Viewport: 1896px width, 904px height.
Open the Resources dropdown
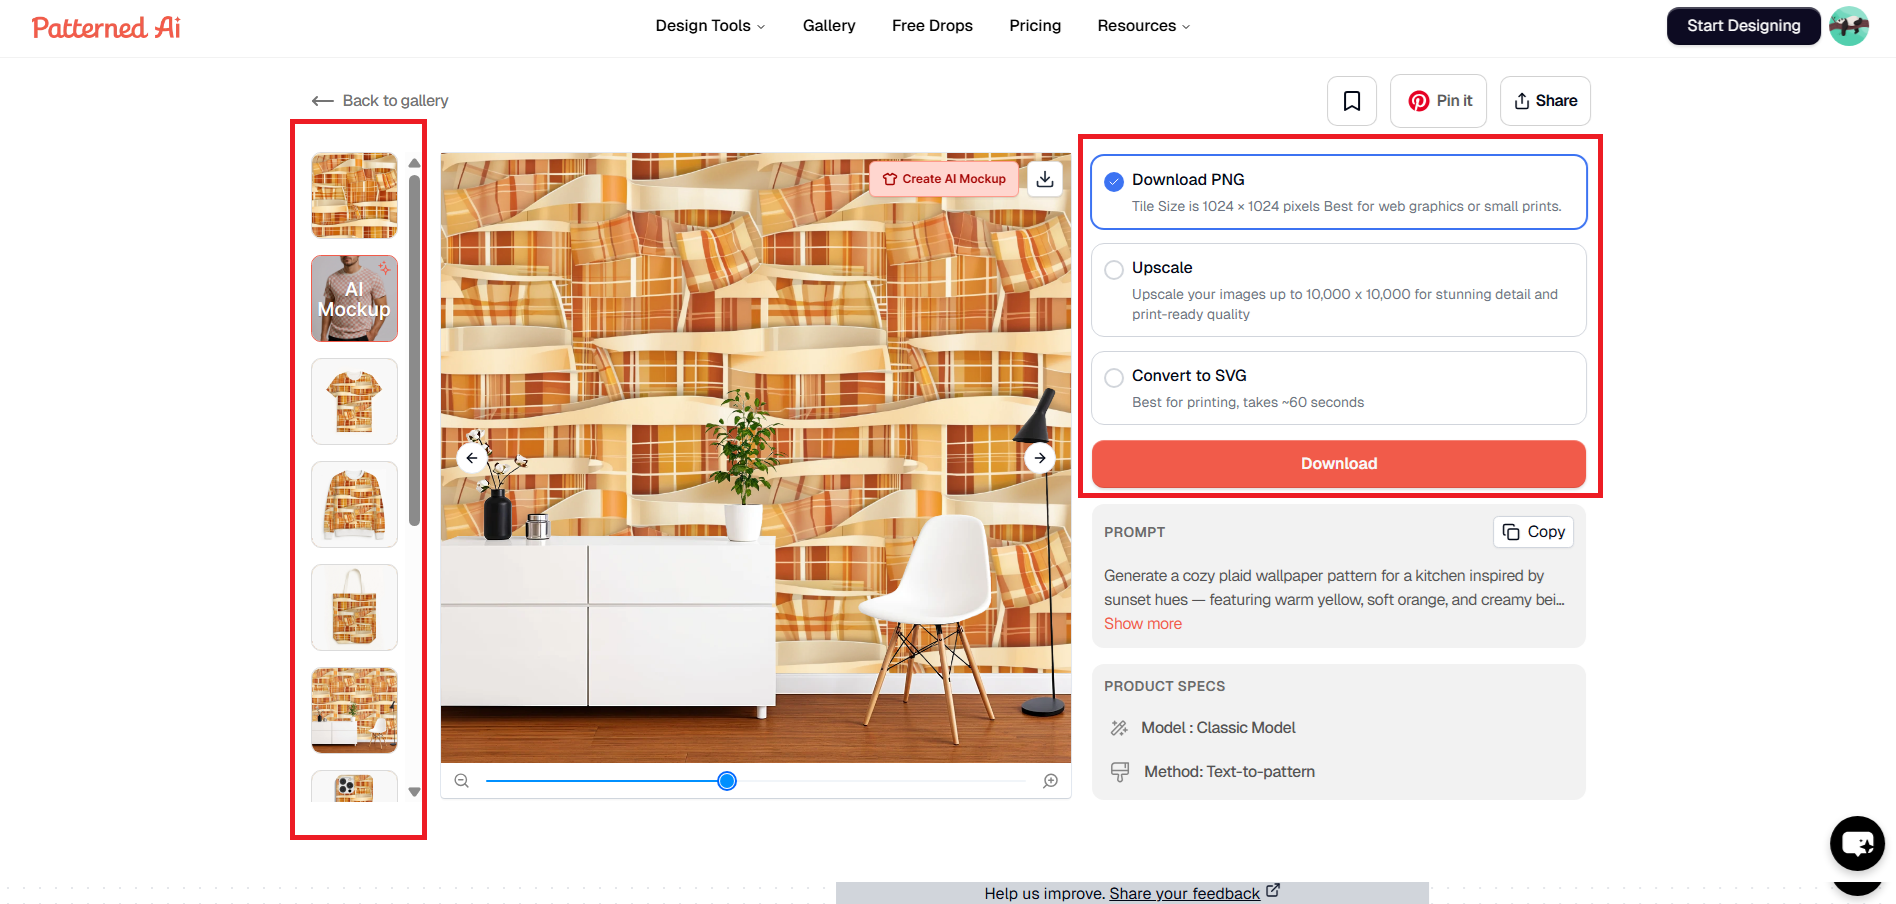point(1142,25)
